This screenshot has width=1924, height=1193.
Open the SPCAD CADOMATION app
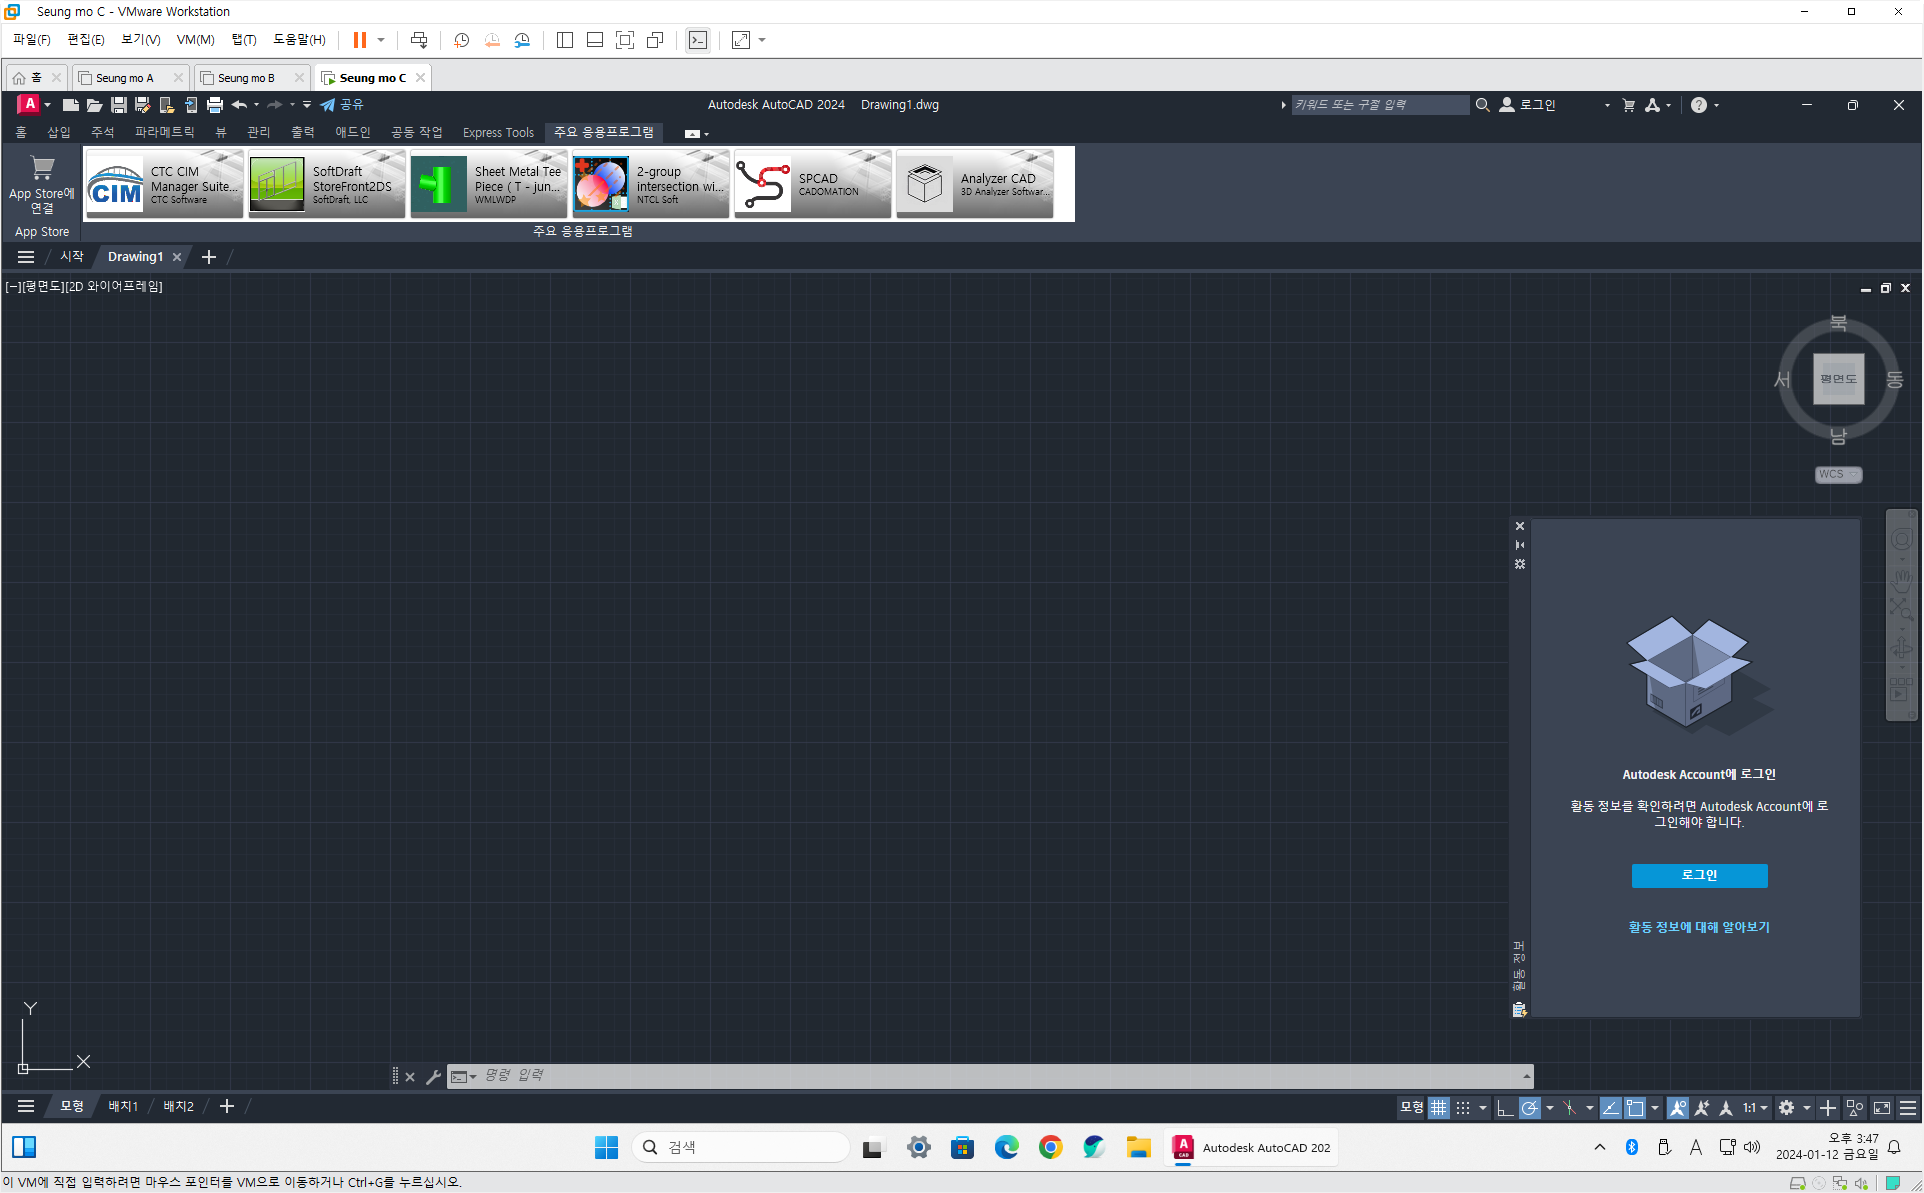click(812, 185)
